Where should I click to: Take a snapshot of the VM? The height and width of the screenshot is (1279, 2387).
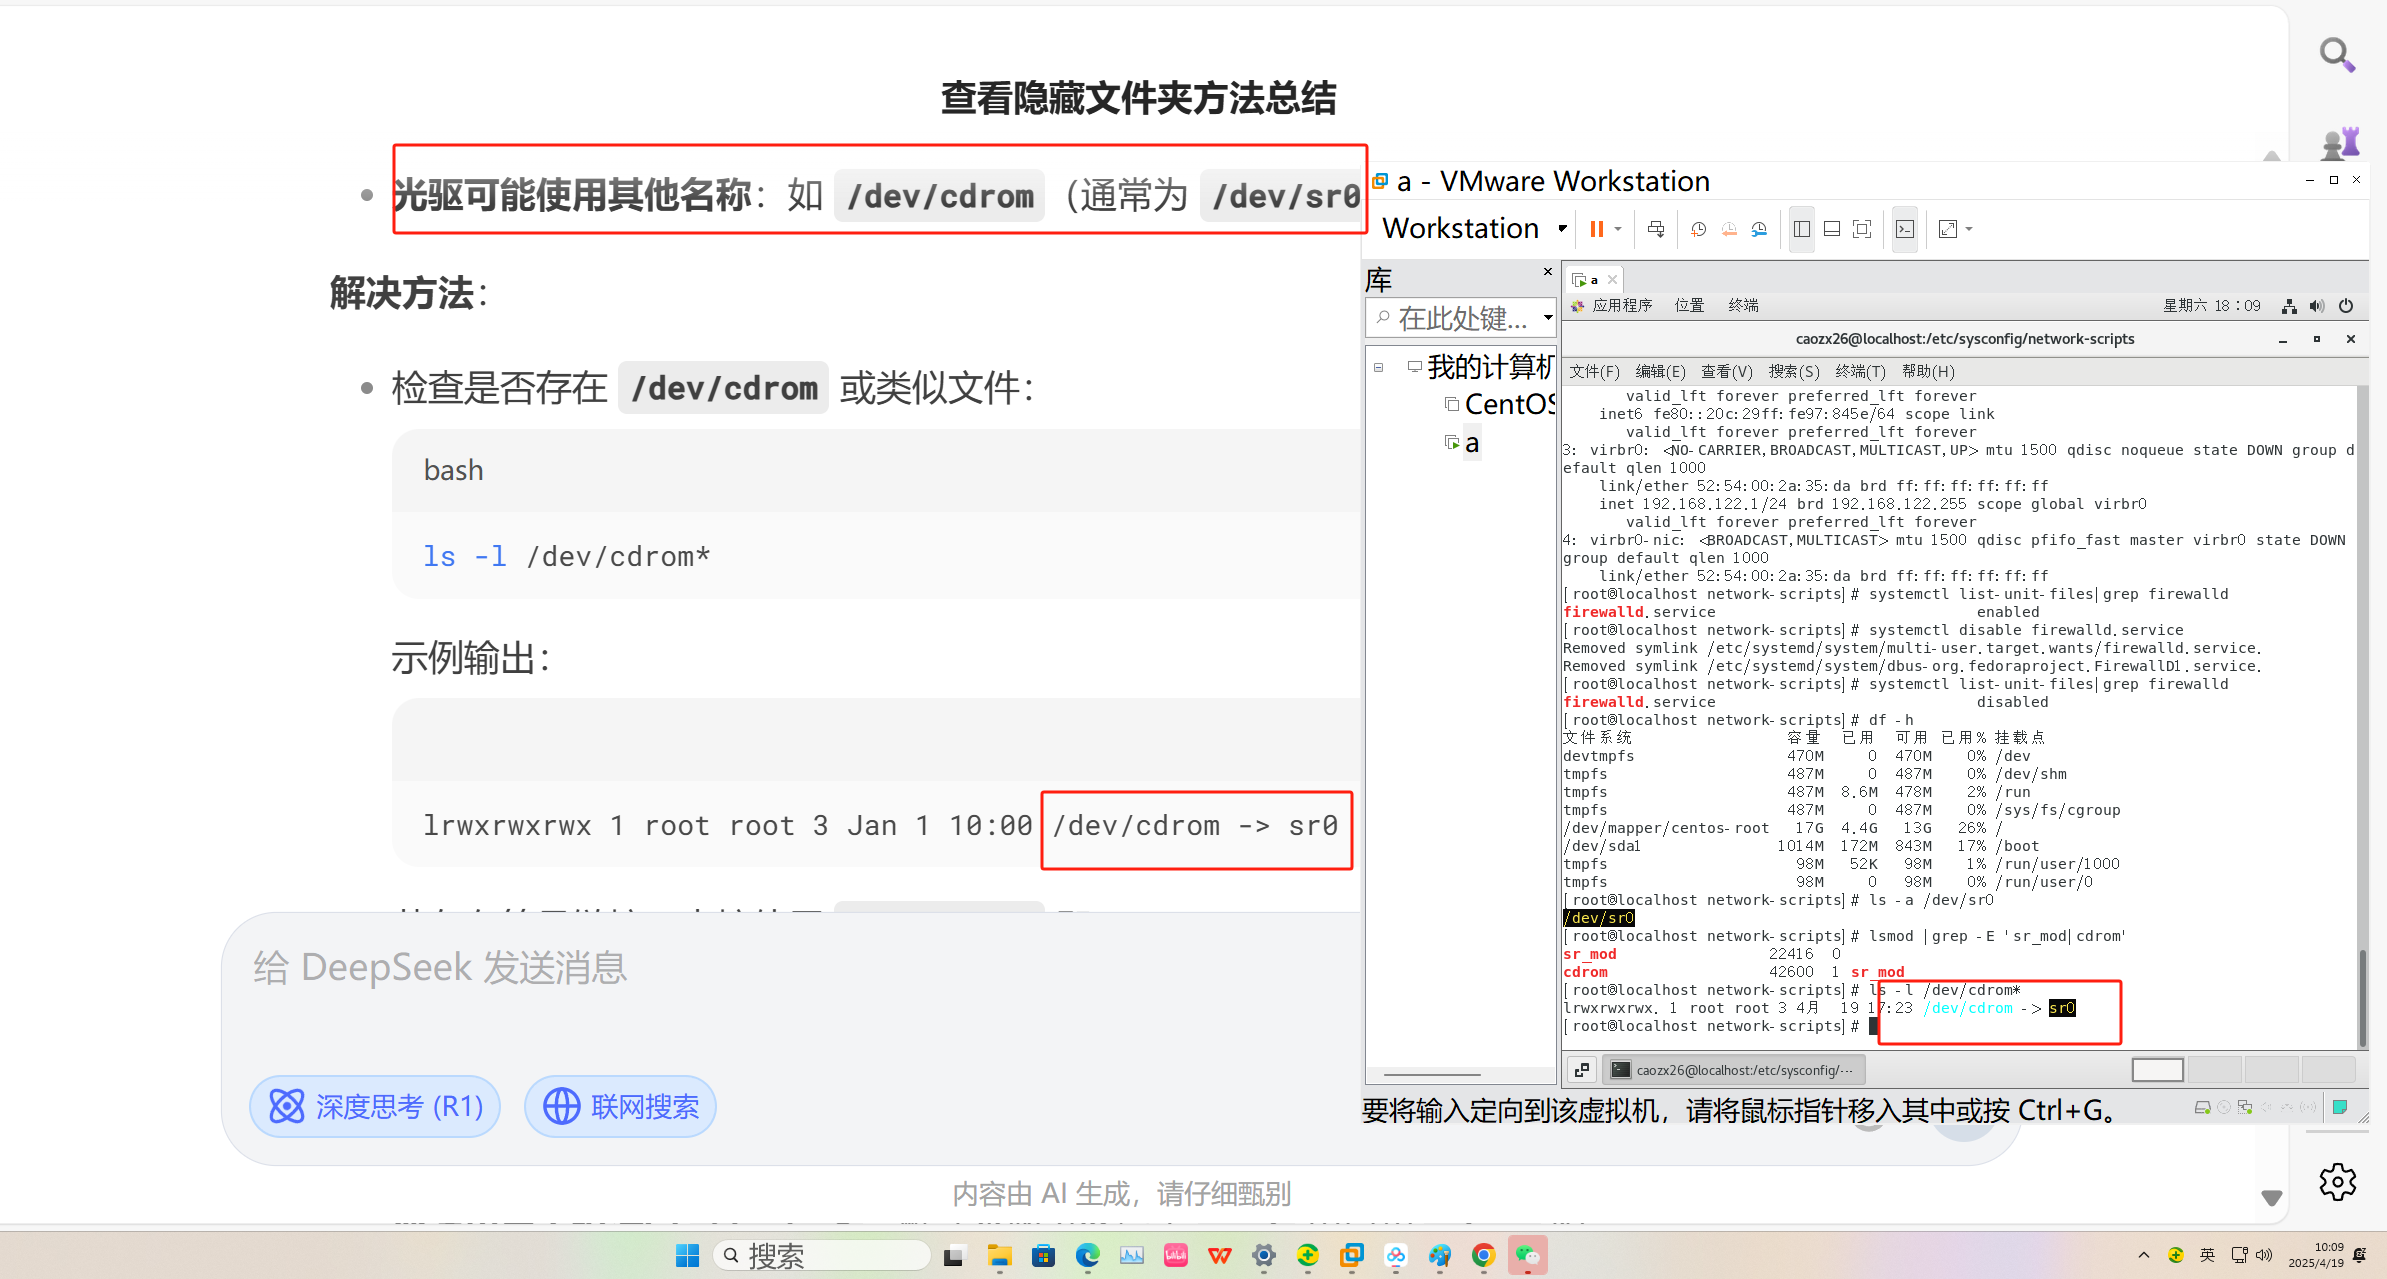1698,229
